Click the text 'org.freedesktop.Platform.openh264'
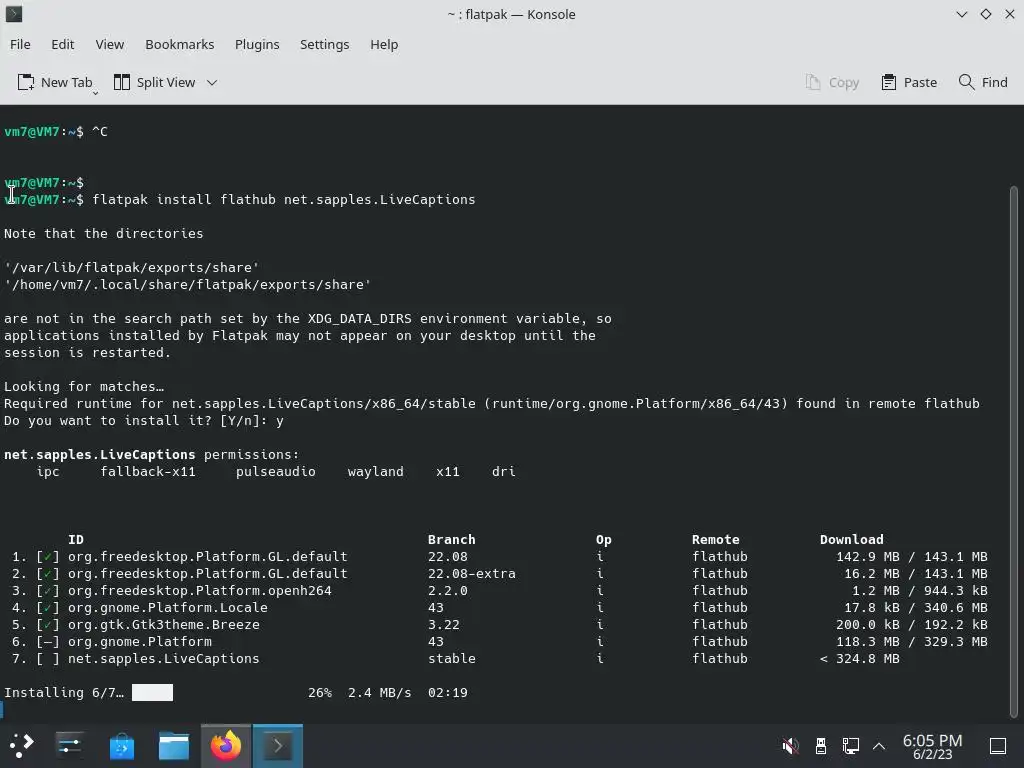Screen dimensions: 1024x768 click(200, 590)
